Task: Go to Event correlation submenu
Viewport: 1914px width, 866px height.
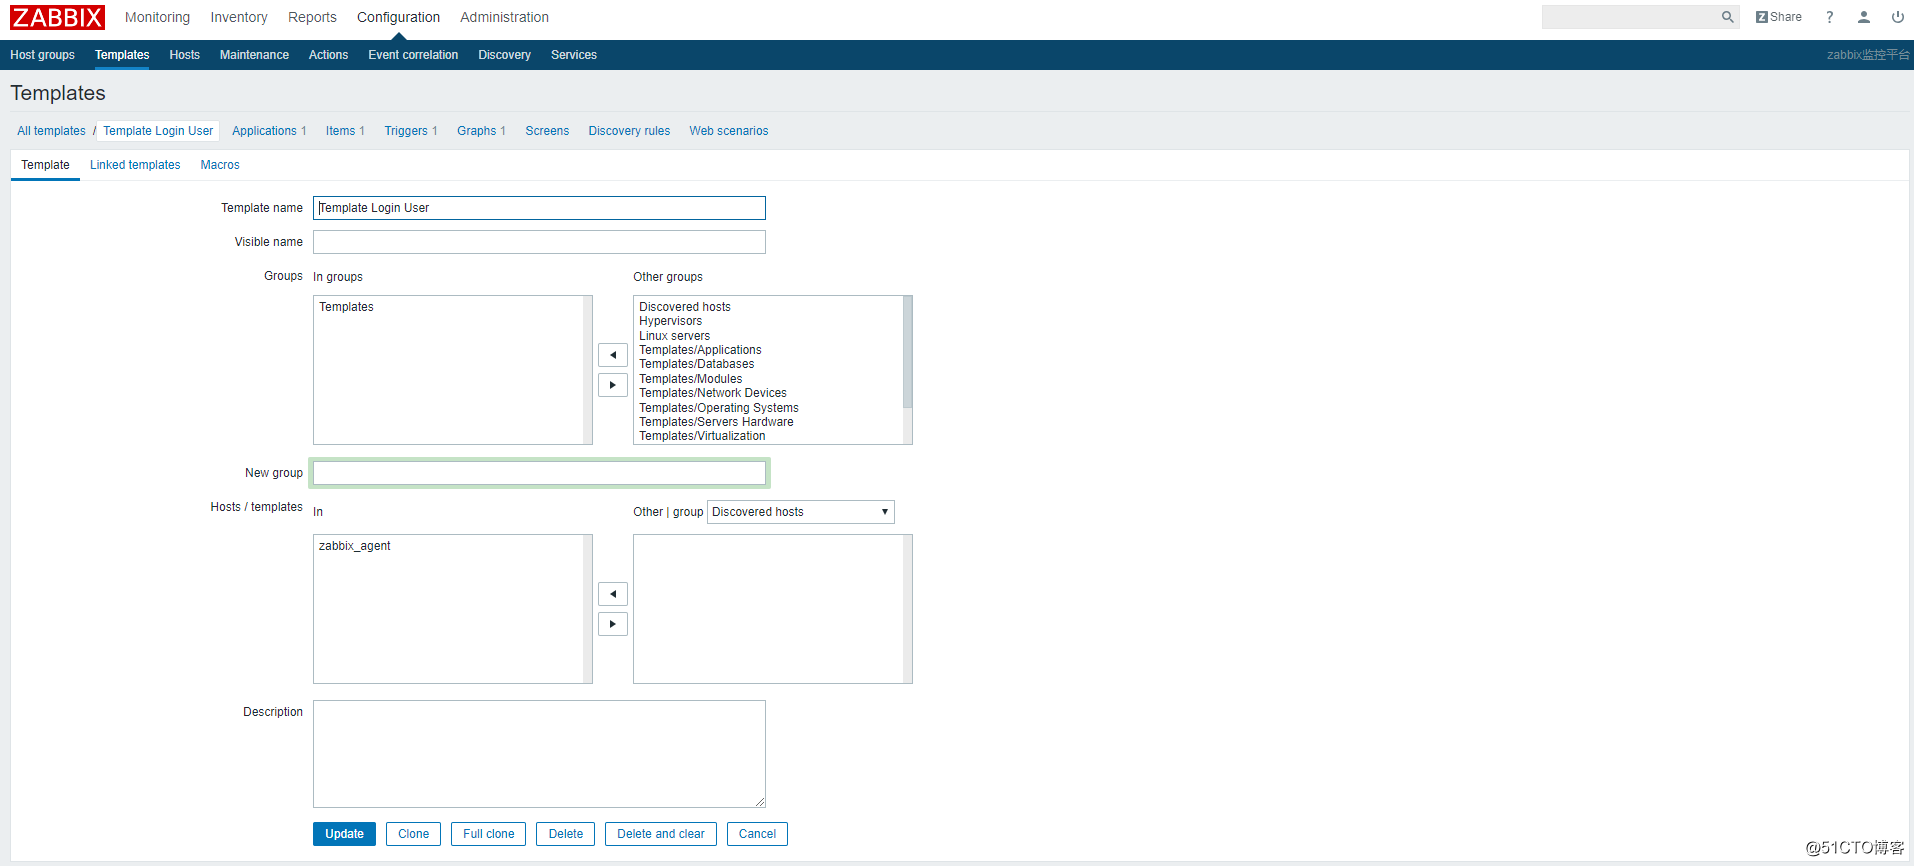Action: click(x=413, y=55)
